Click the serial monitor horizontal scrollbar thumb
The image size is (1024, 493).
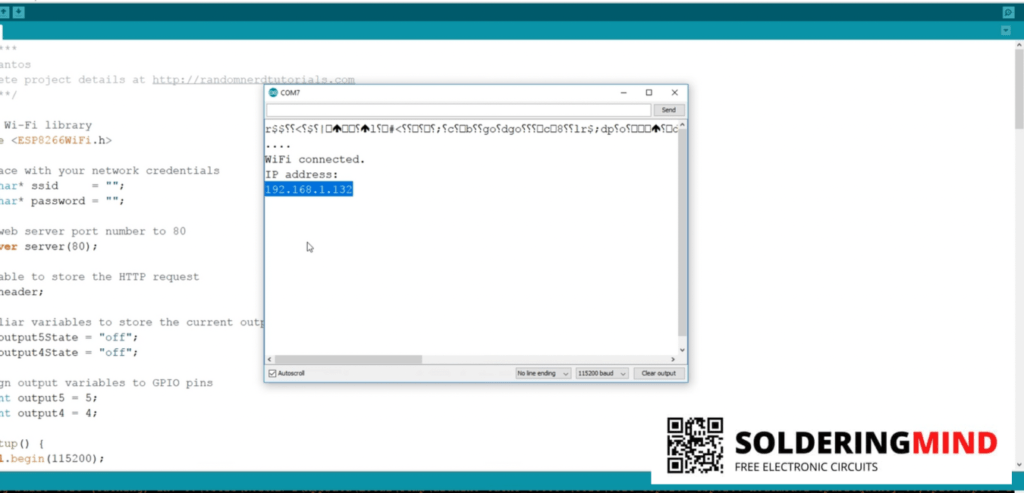pos(348,360)
